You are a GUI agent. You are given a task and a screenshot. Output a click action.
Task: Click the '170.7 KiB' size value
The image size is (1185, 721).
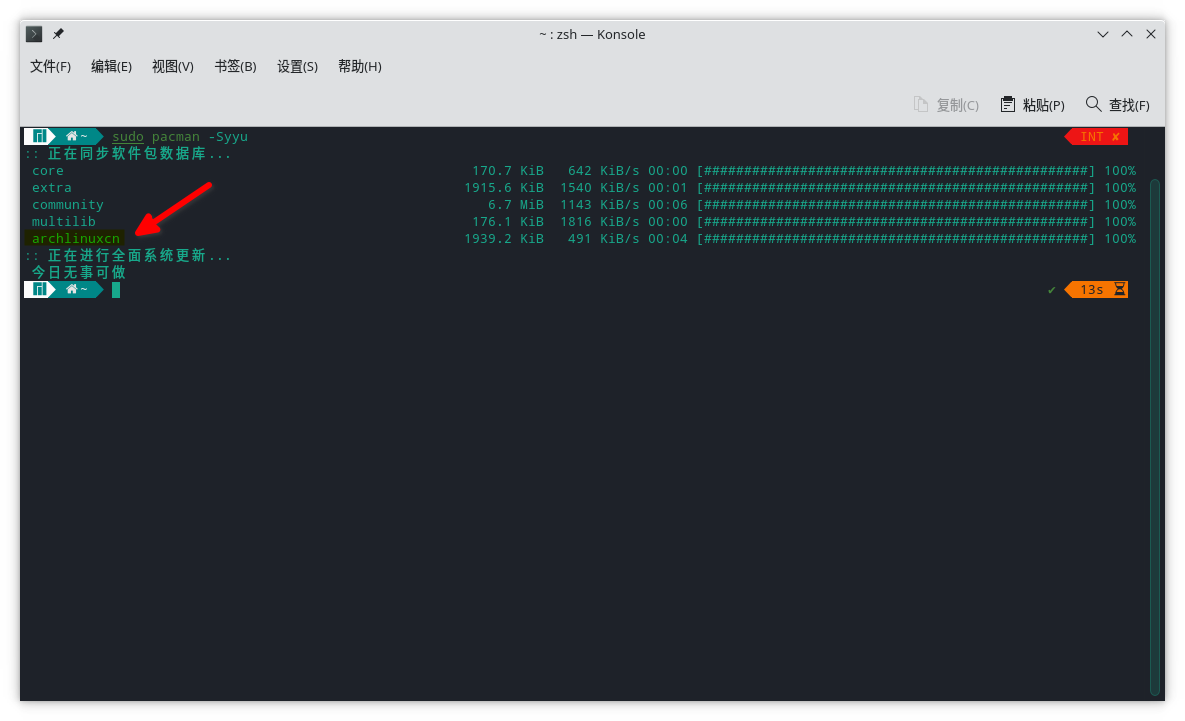(x=508, y=171)
